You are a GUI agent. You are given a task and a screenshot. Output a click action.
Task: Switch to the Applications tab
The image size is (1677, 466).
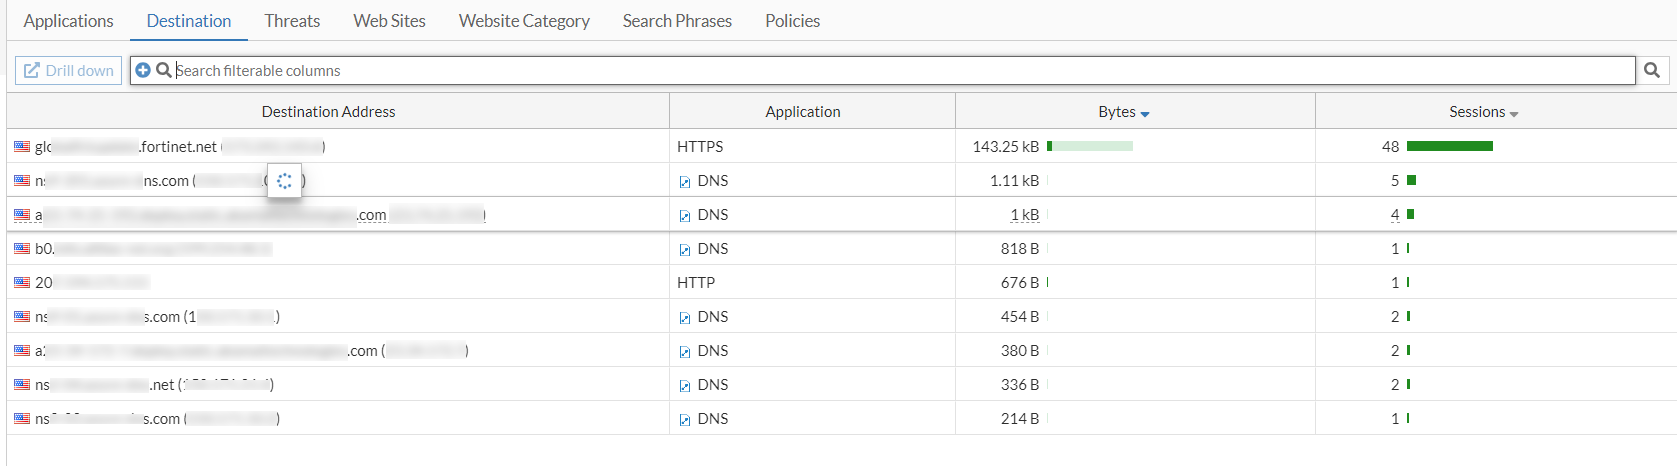click(x=68, y=21)
